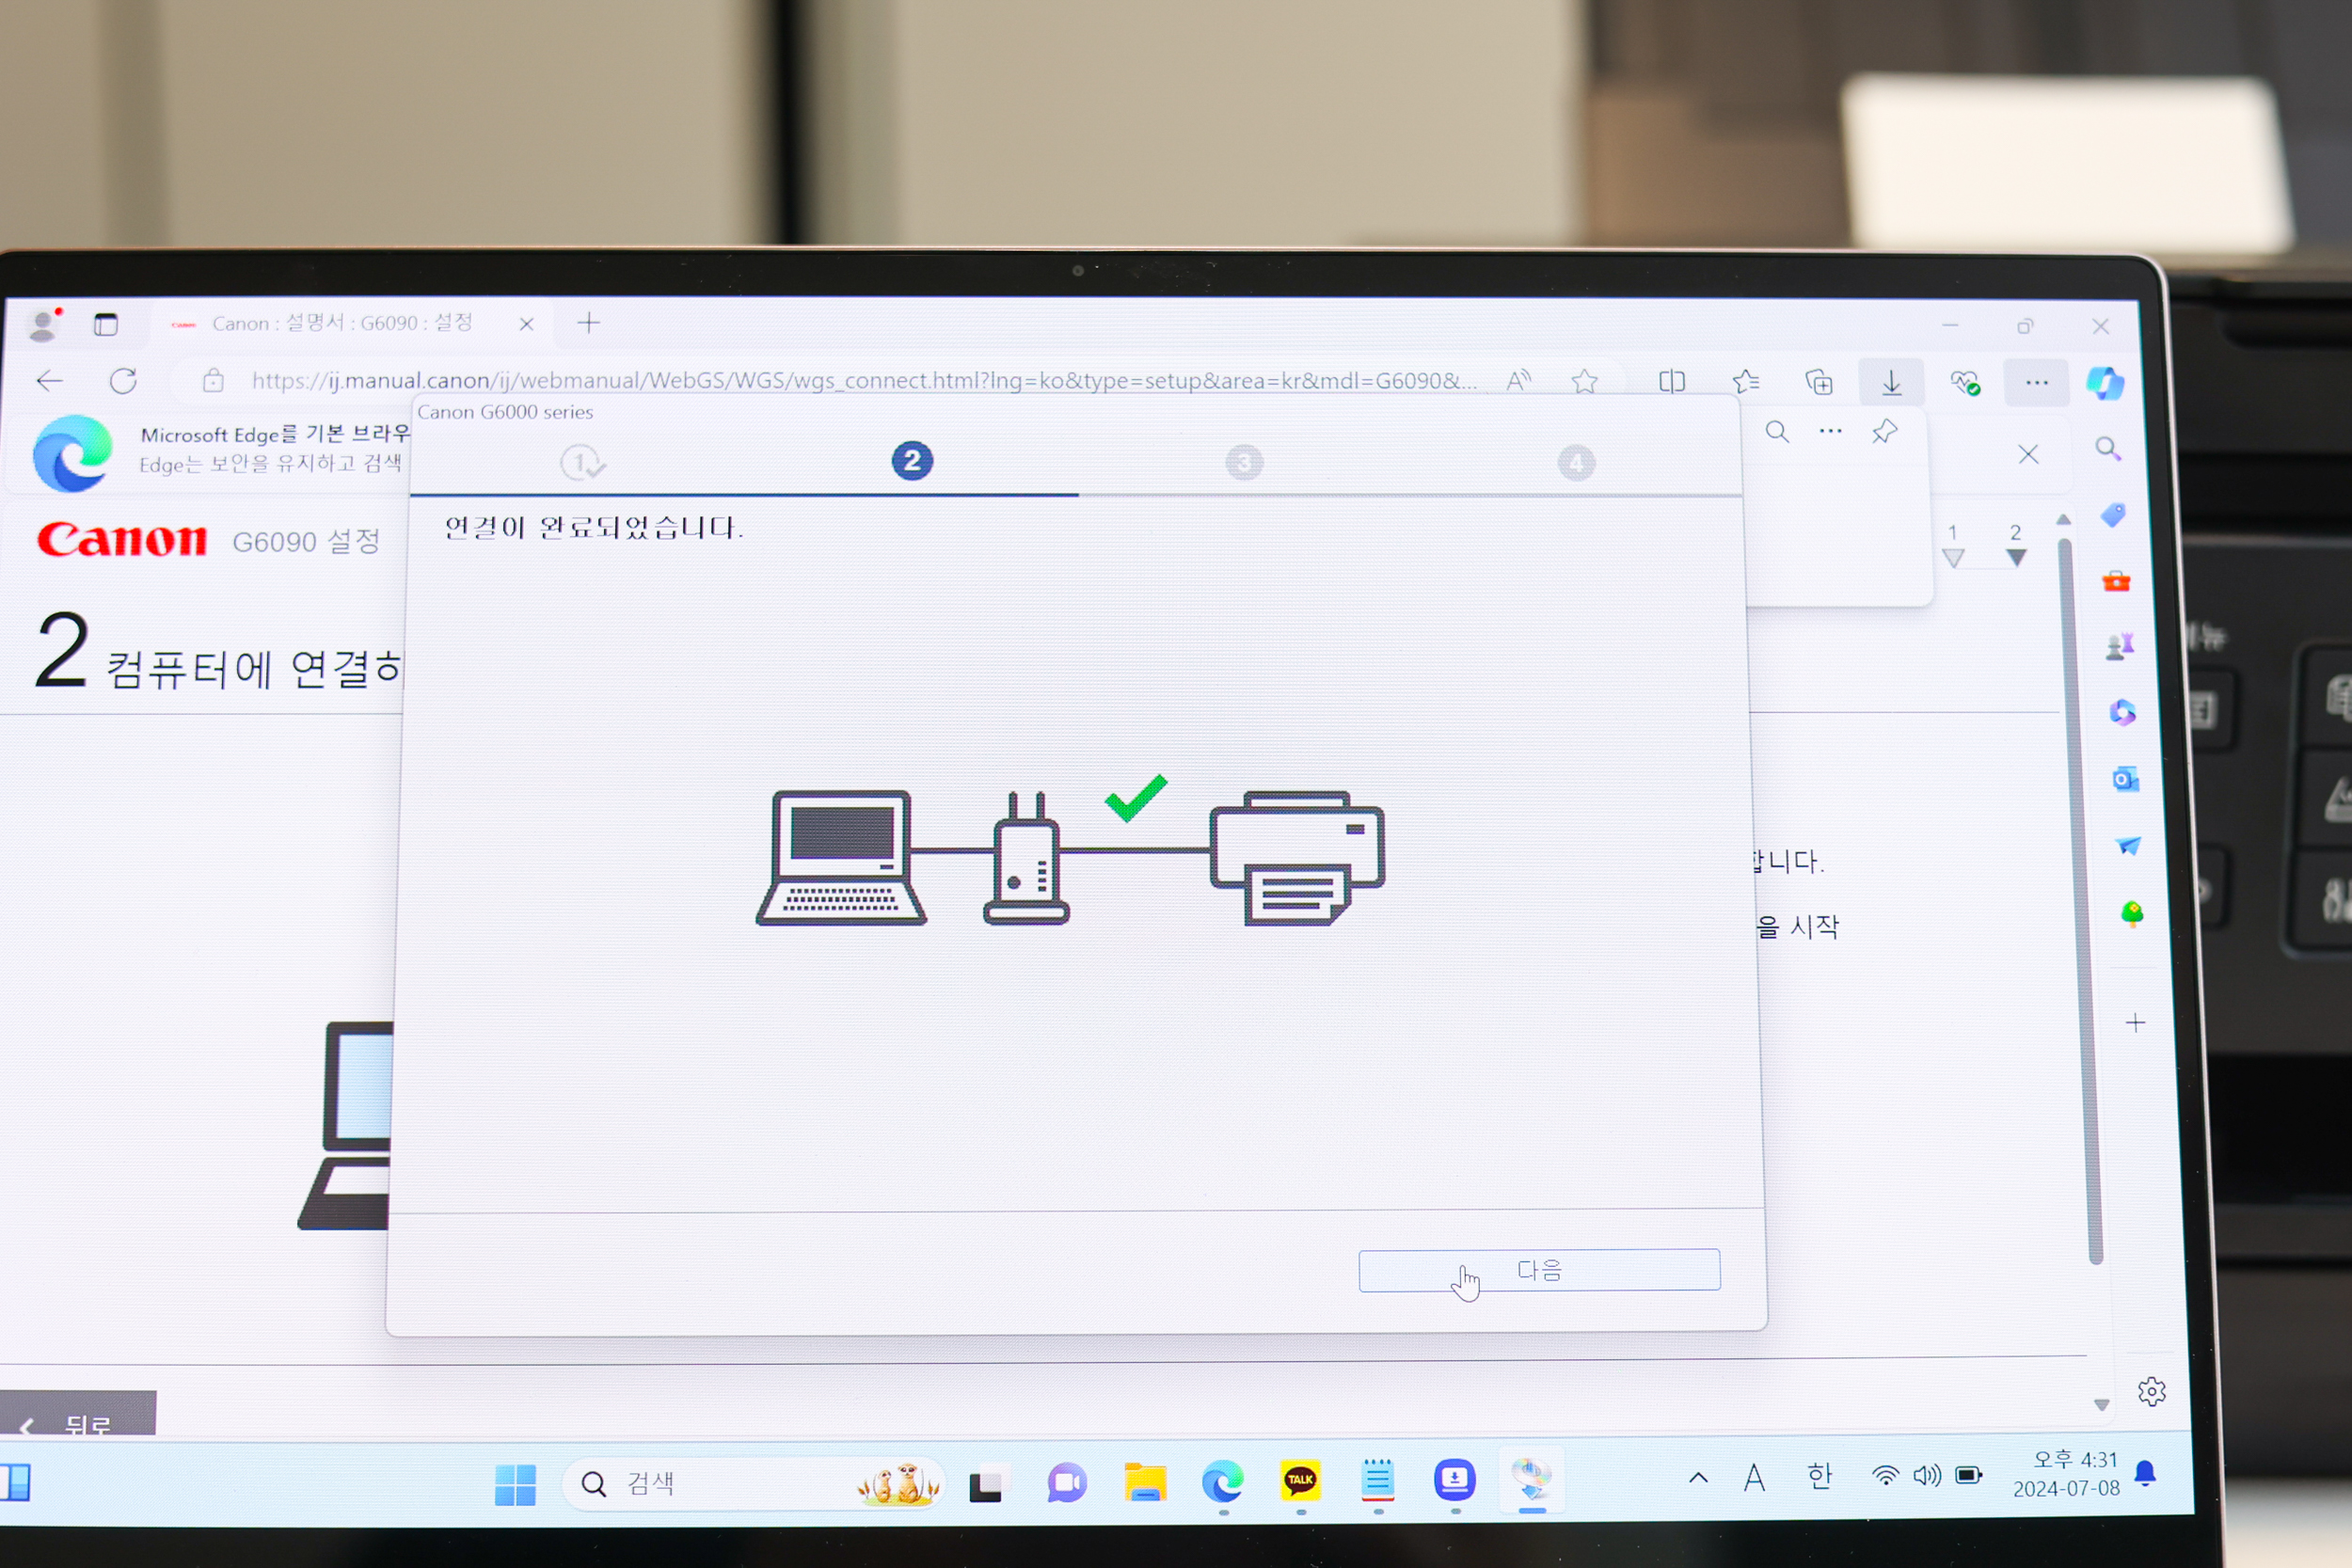
Task: Open the Wi-Fi network tray icon
Action: 1885,1476
